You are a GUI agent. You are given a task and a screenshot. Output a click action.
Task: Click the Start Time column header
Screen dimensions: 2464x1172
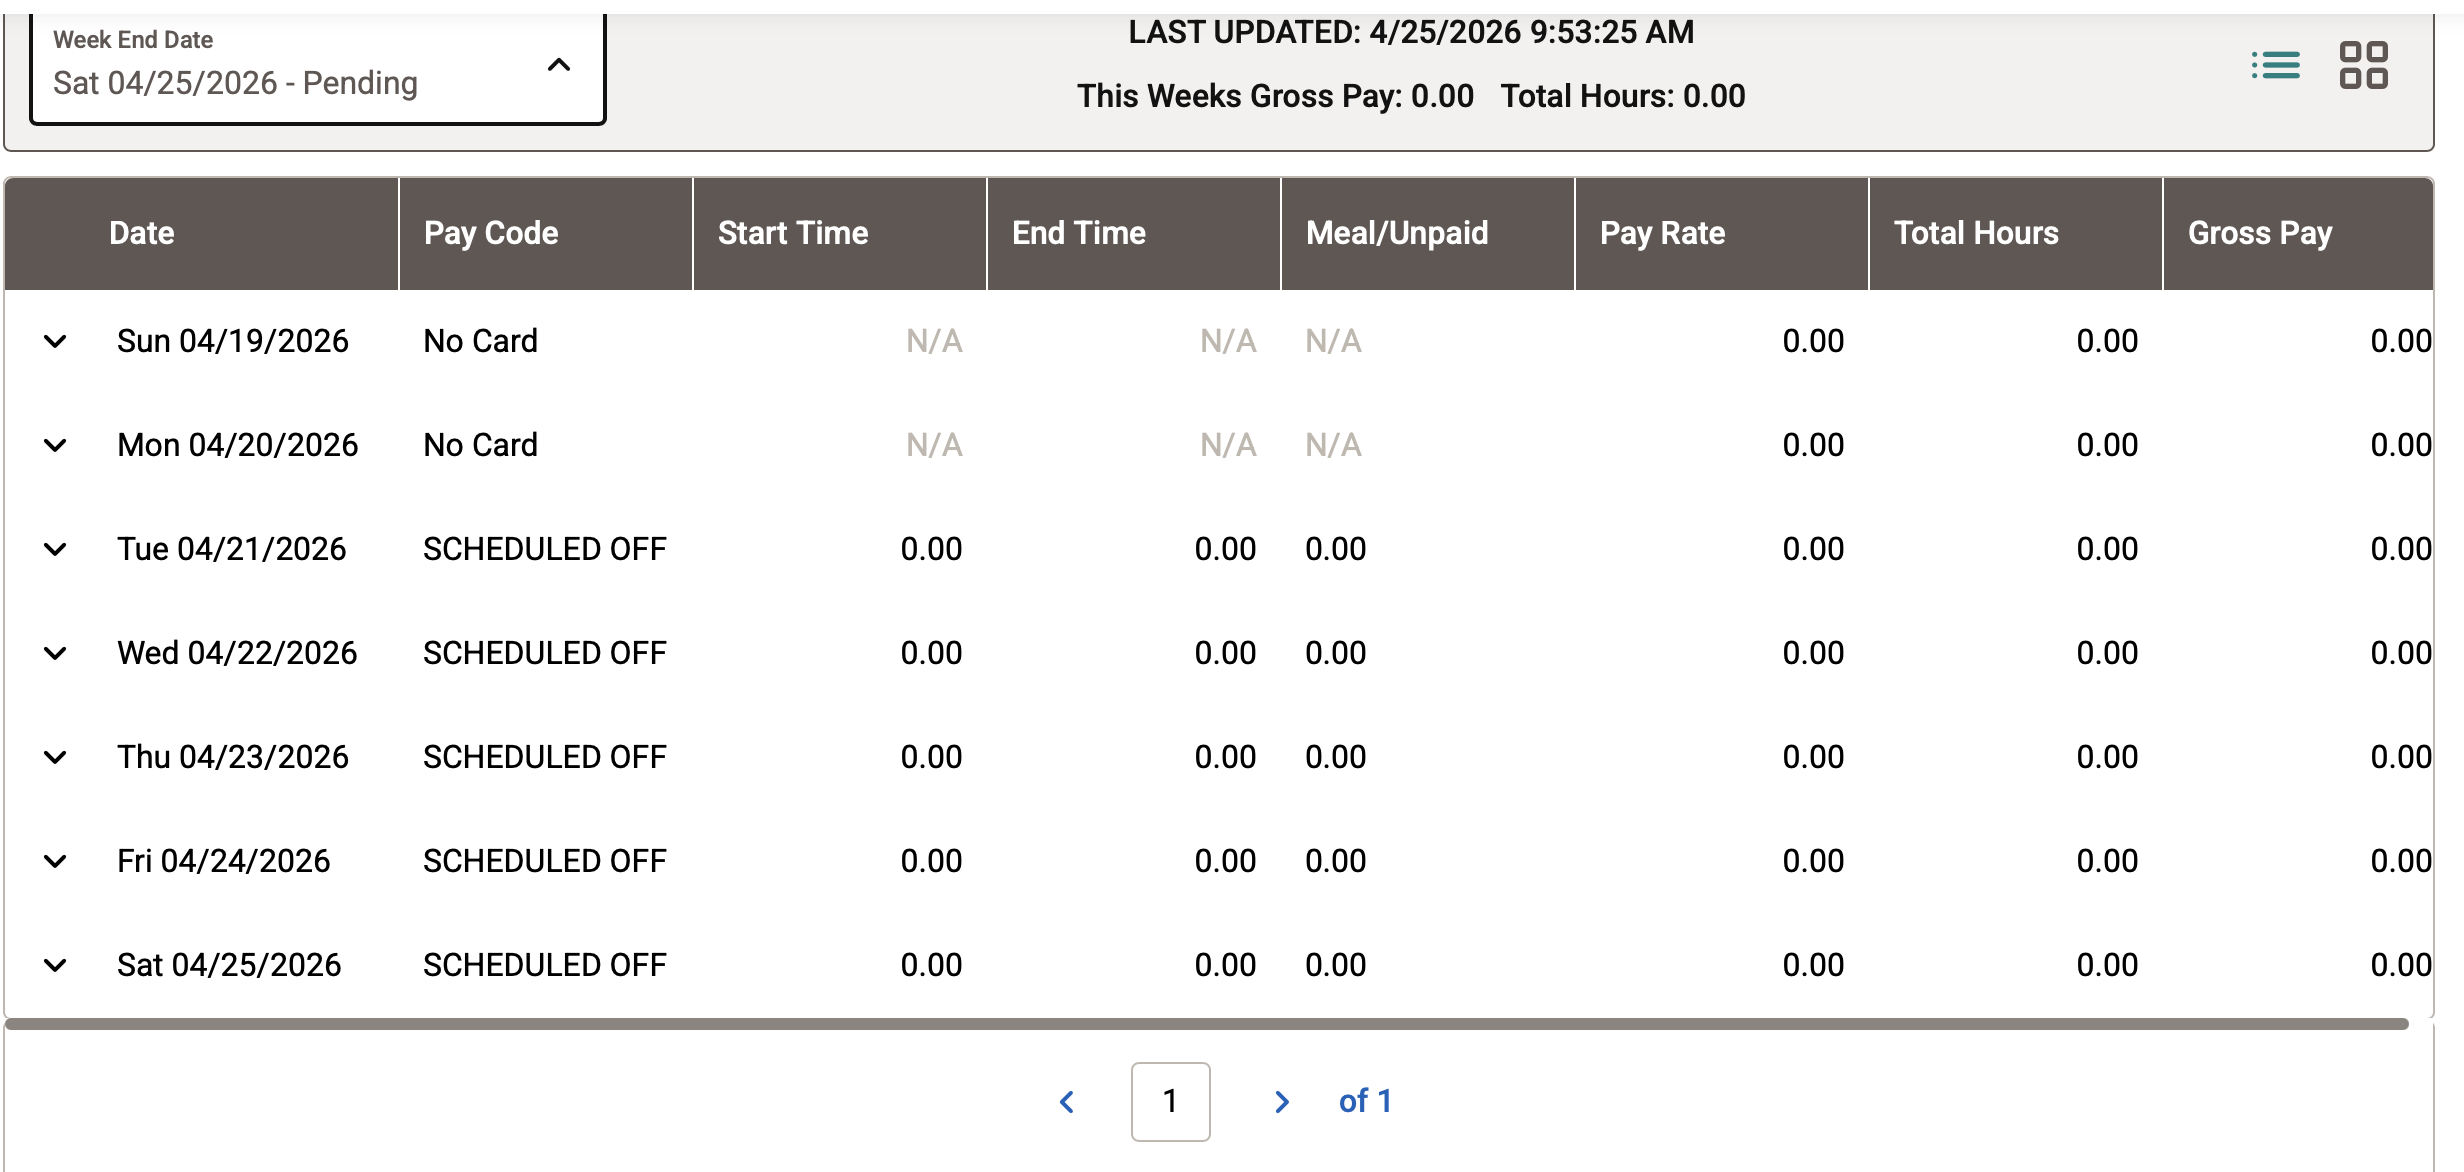click(x=839, y=233)
